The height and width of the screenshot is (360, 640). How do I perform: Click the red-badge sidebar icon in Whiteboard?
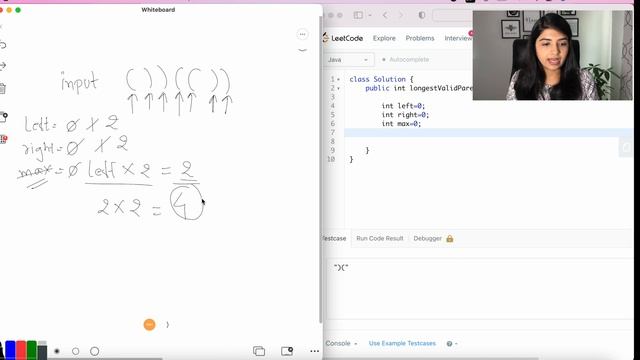3,140
